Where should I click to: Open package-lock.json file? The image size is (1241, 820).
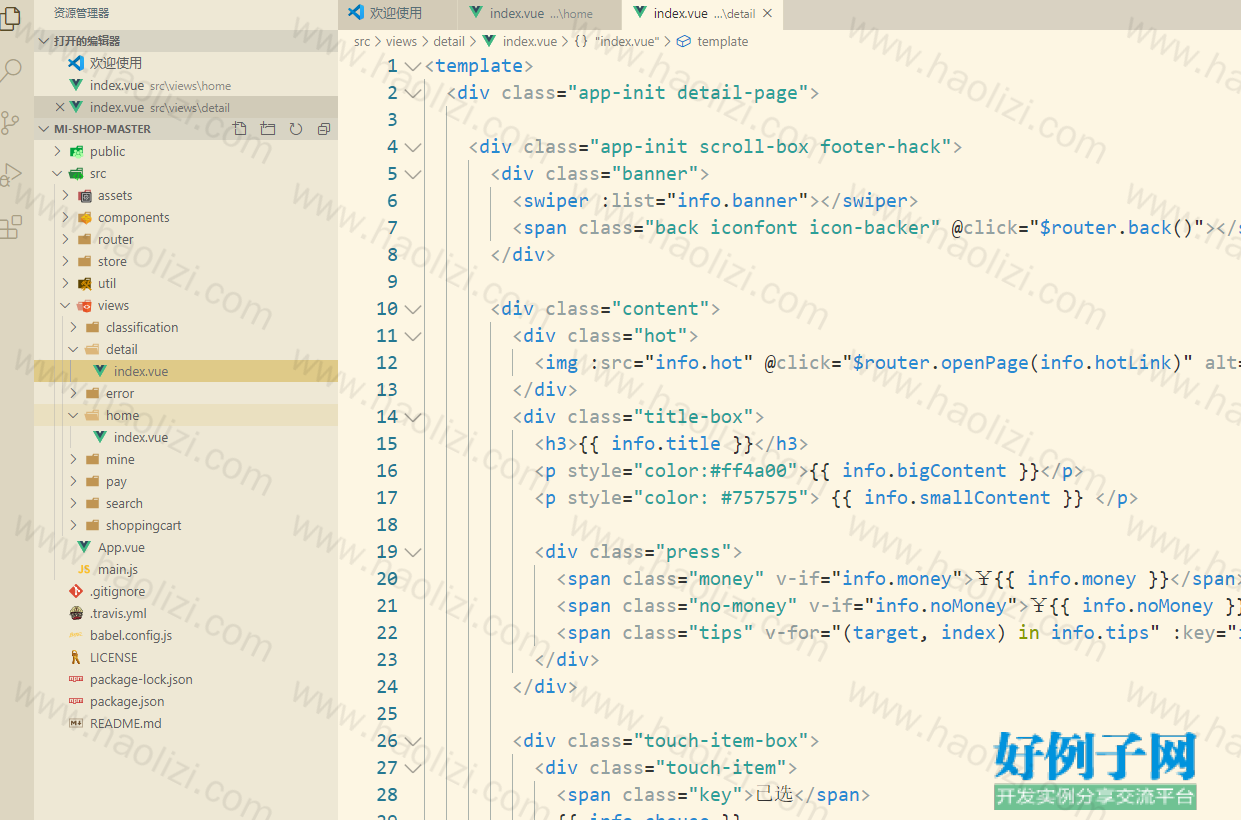pos(185,680)
